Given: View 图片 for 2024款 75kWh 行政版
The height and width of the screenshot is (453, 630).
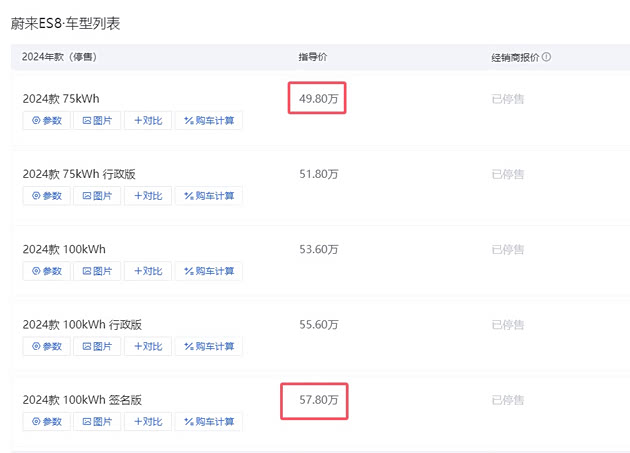Looking at the screenshot, I should [97, 196].
